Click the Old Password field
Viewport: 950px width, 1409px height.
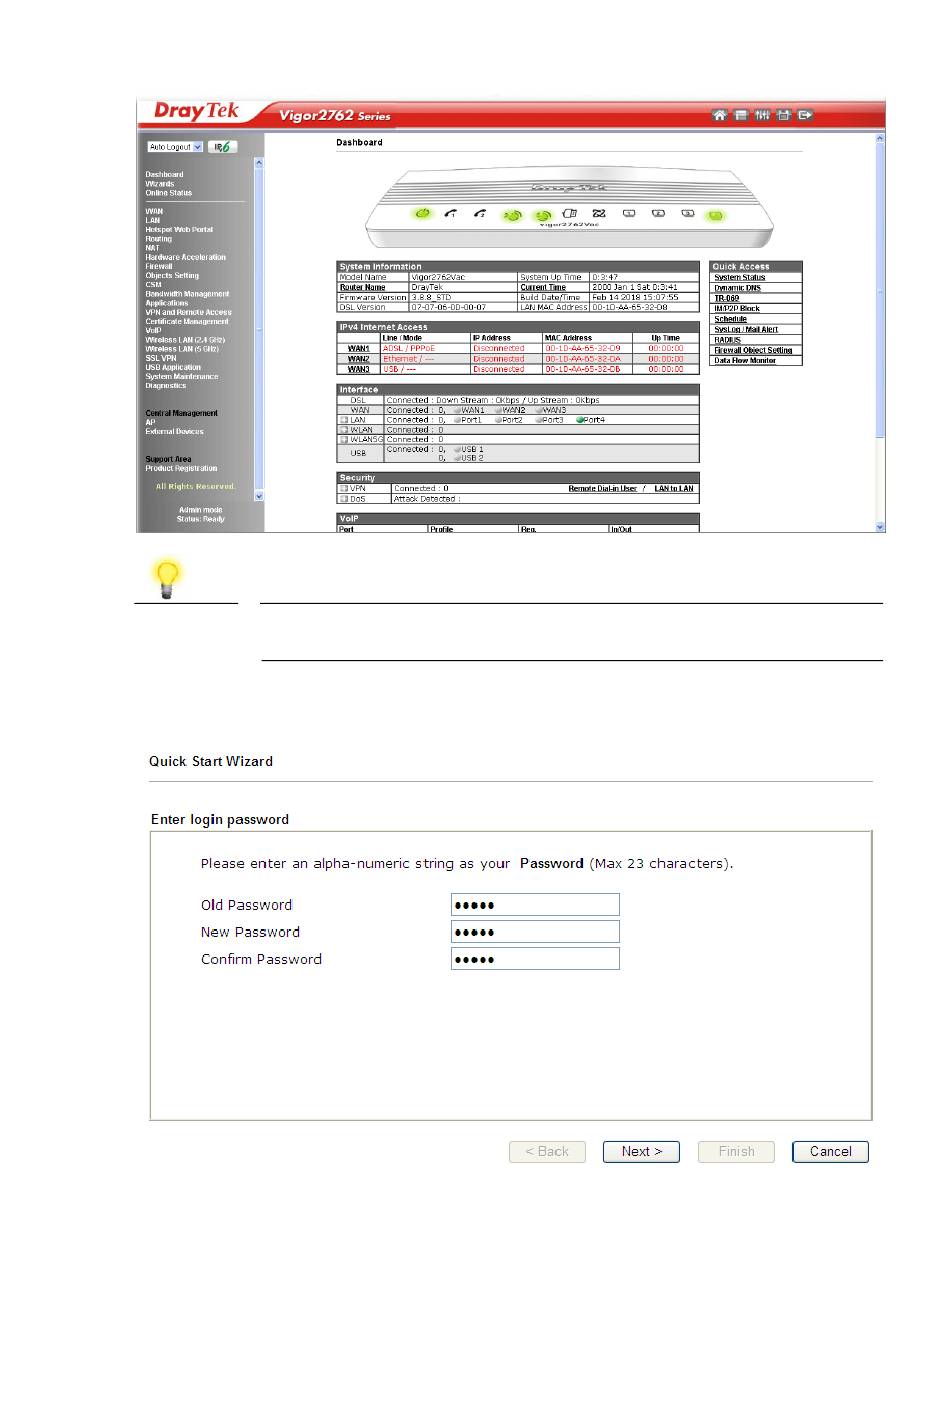(x=535, y=905)
